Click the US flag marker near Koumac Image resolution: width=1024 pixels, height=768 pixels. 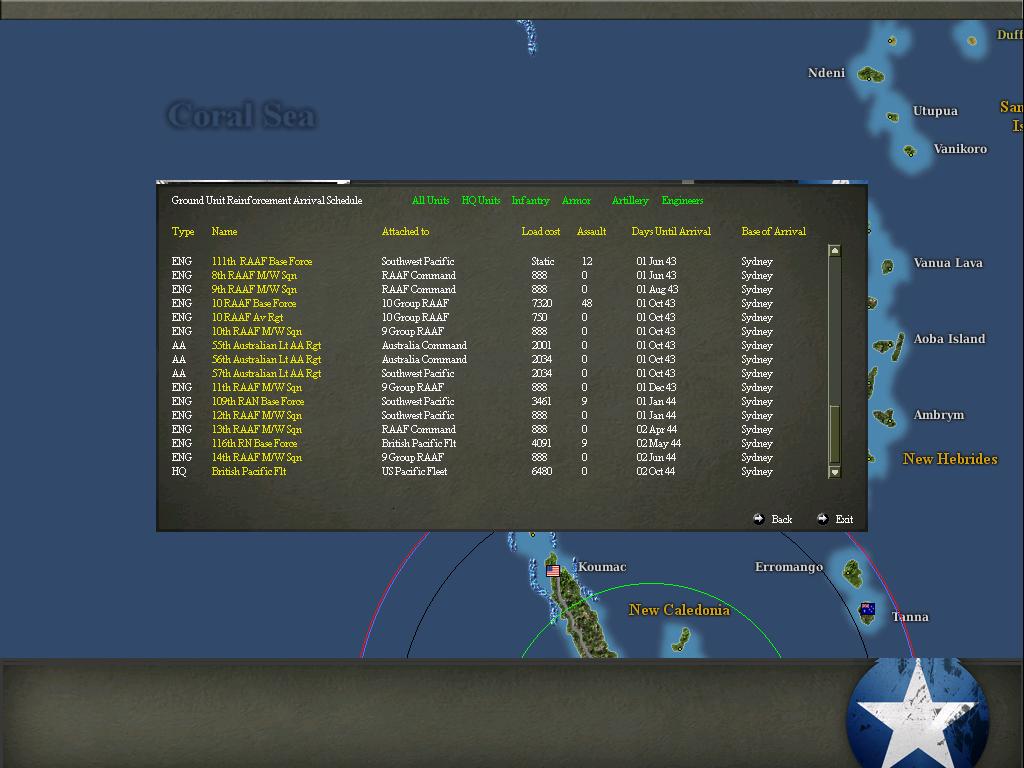pyautogui.click(x=552, y=571)
